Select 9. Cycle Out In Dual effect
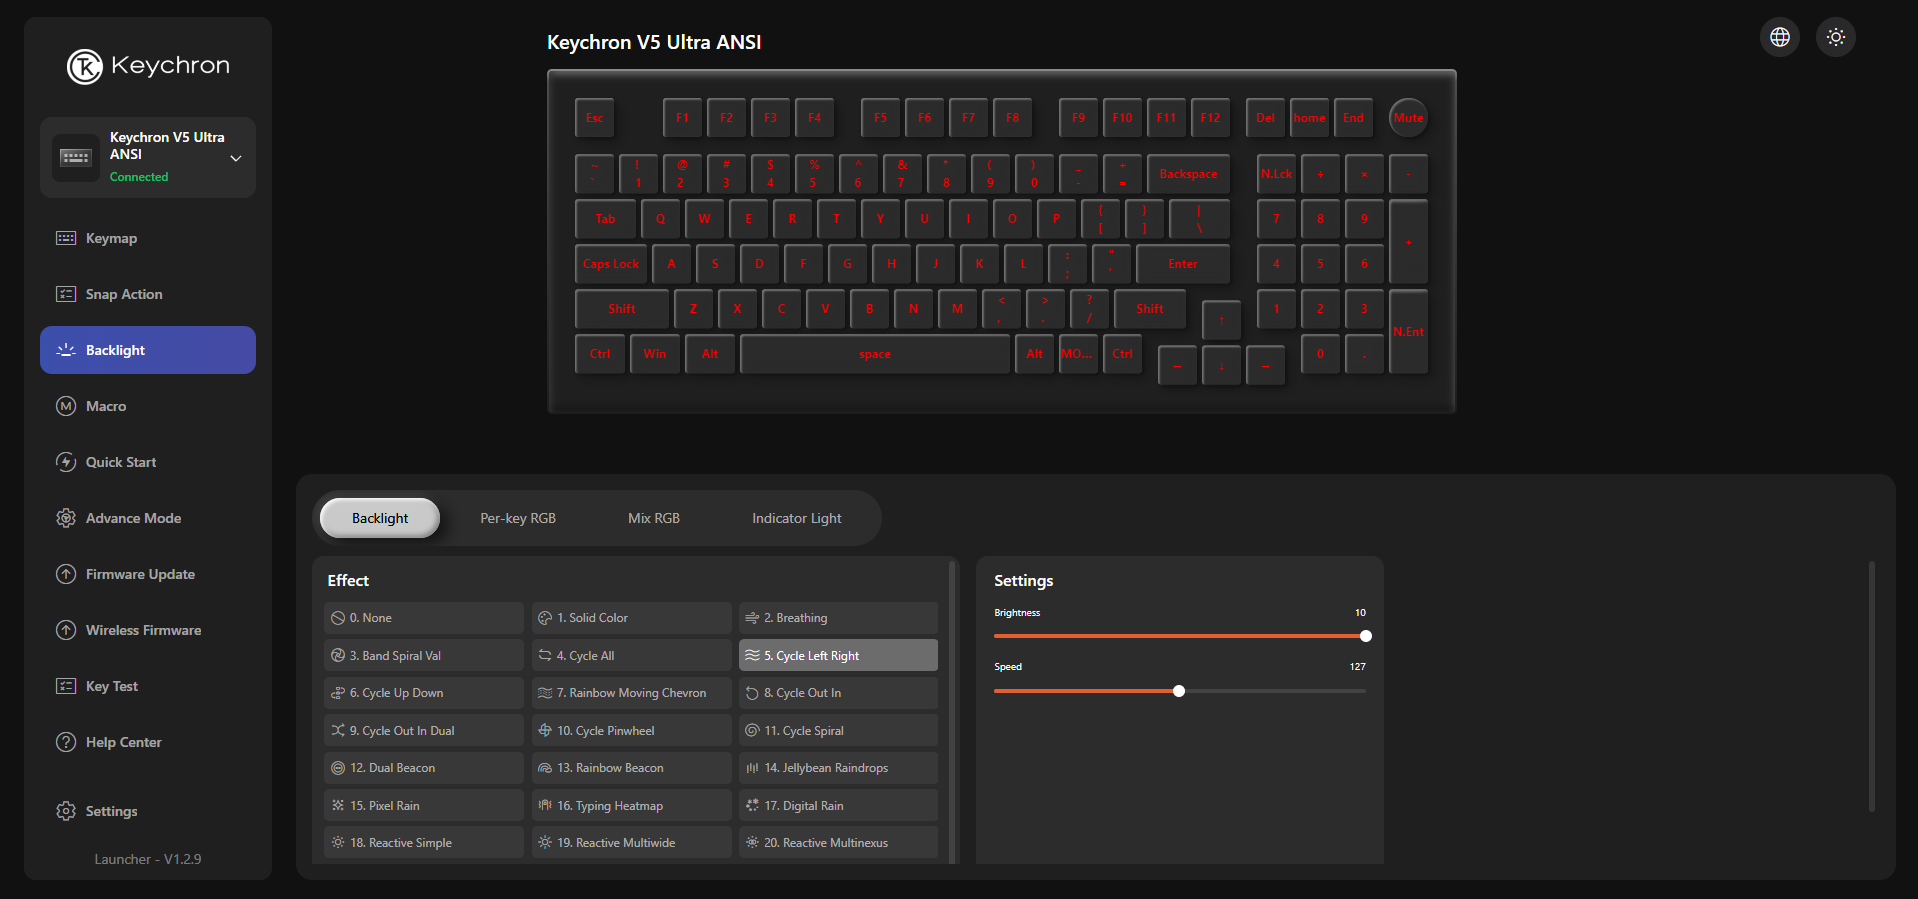The image size is (1918, 899). 424,730
